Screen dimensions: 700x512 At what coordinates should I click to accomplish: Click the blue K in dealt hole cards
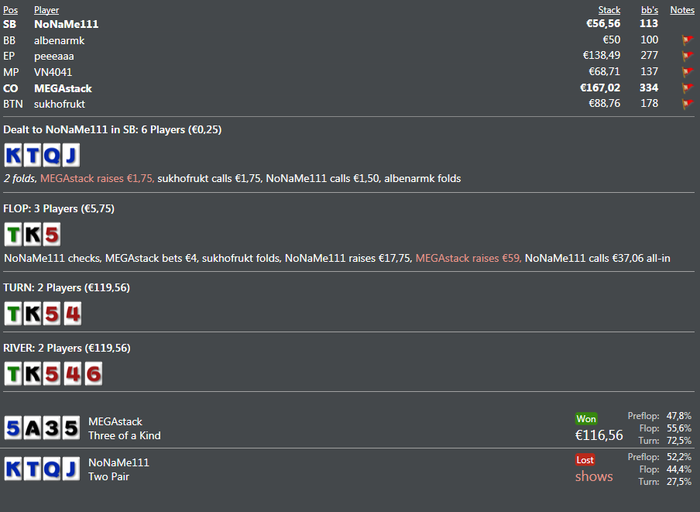click(x=13, y=155)
